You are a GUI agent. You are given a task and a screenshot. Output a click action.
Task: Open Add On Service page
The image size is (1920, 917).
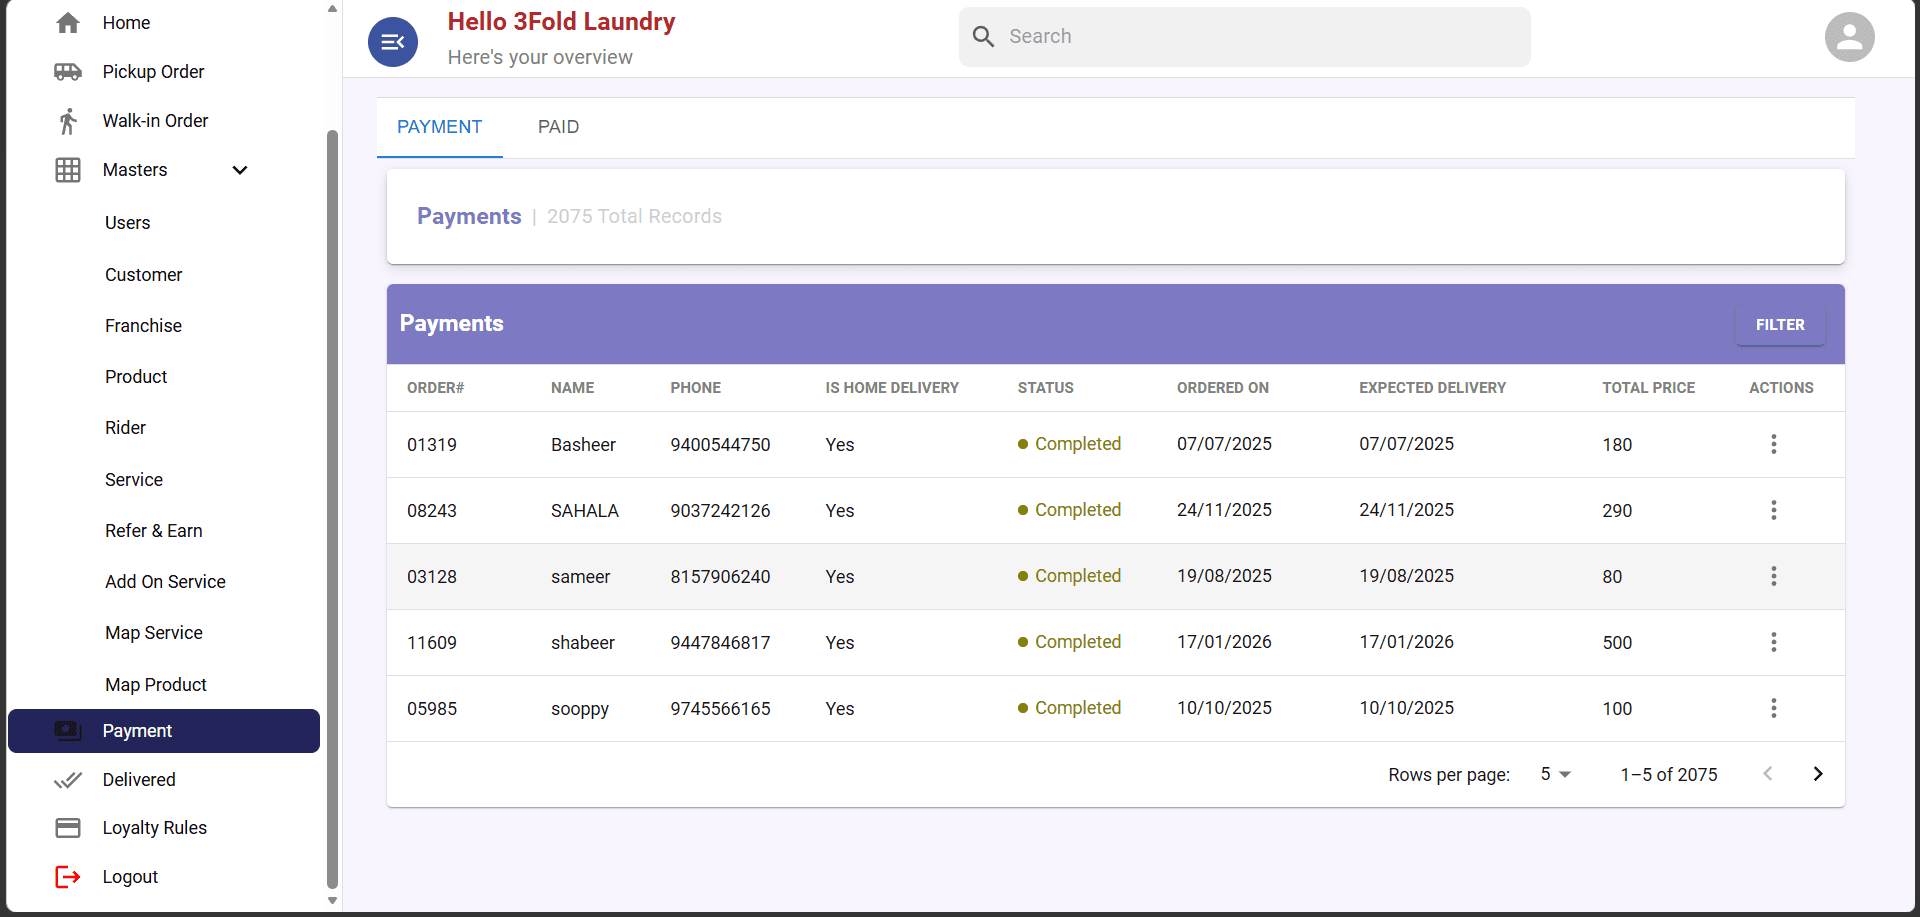click(x=166, y=582)
